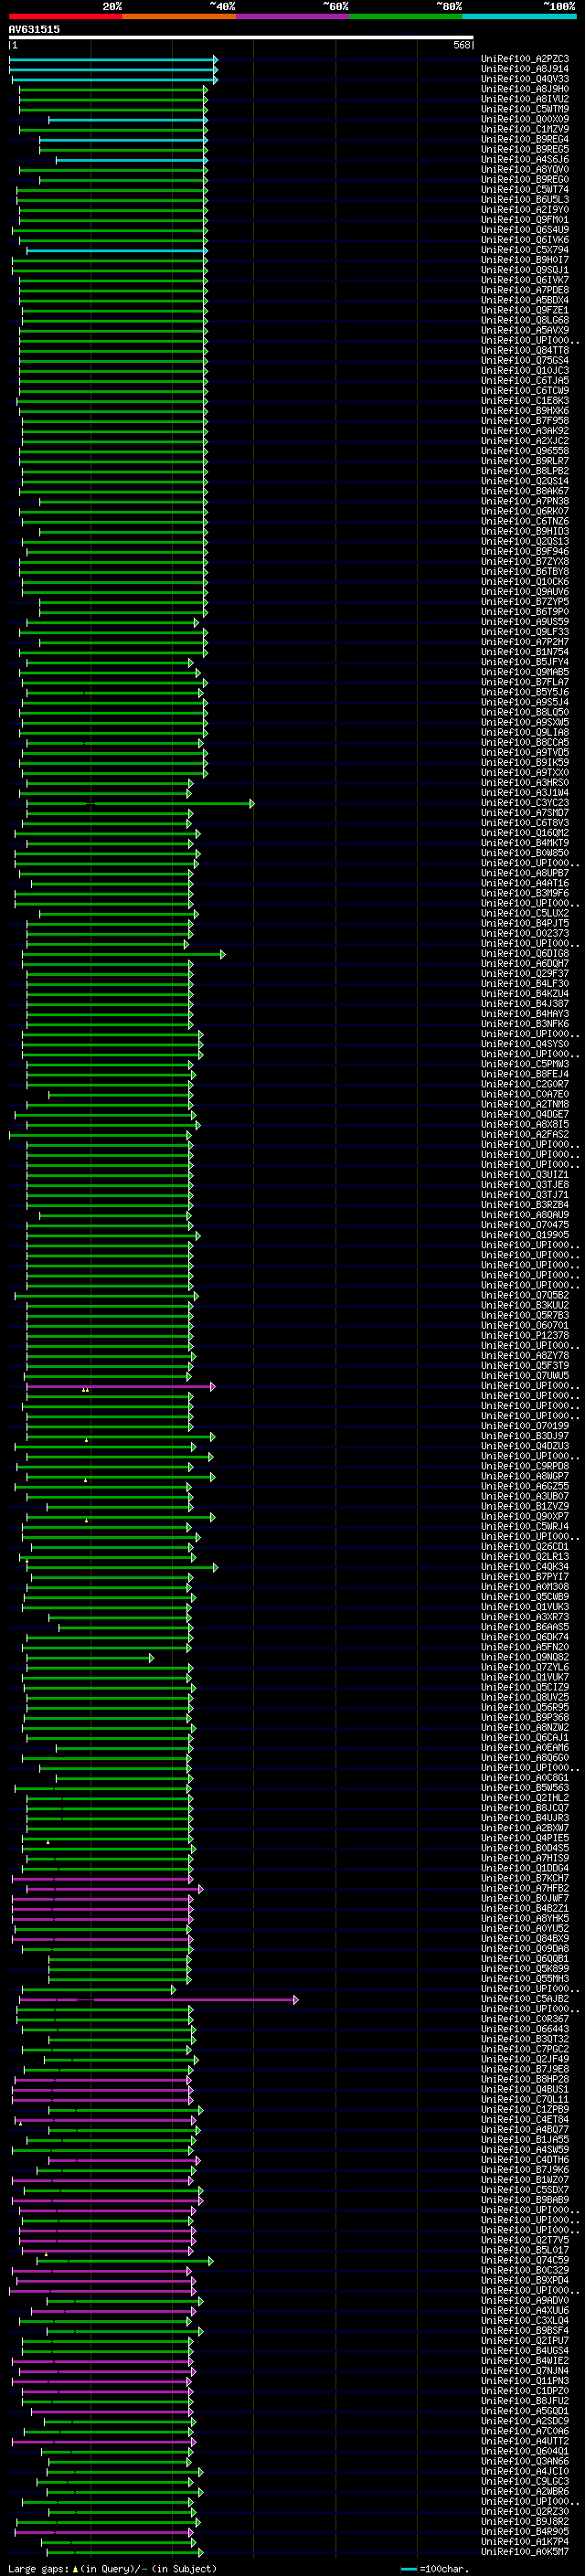The image size is (585, 2576).
Task: Open hit UniRef100_A8J9H0
Action: click(x=525, y=89)
